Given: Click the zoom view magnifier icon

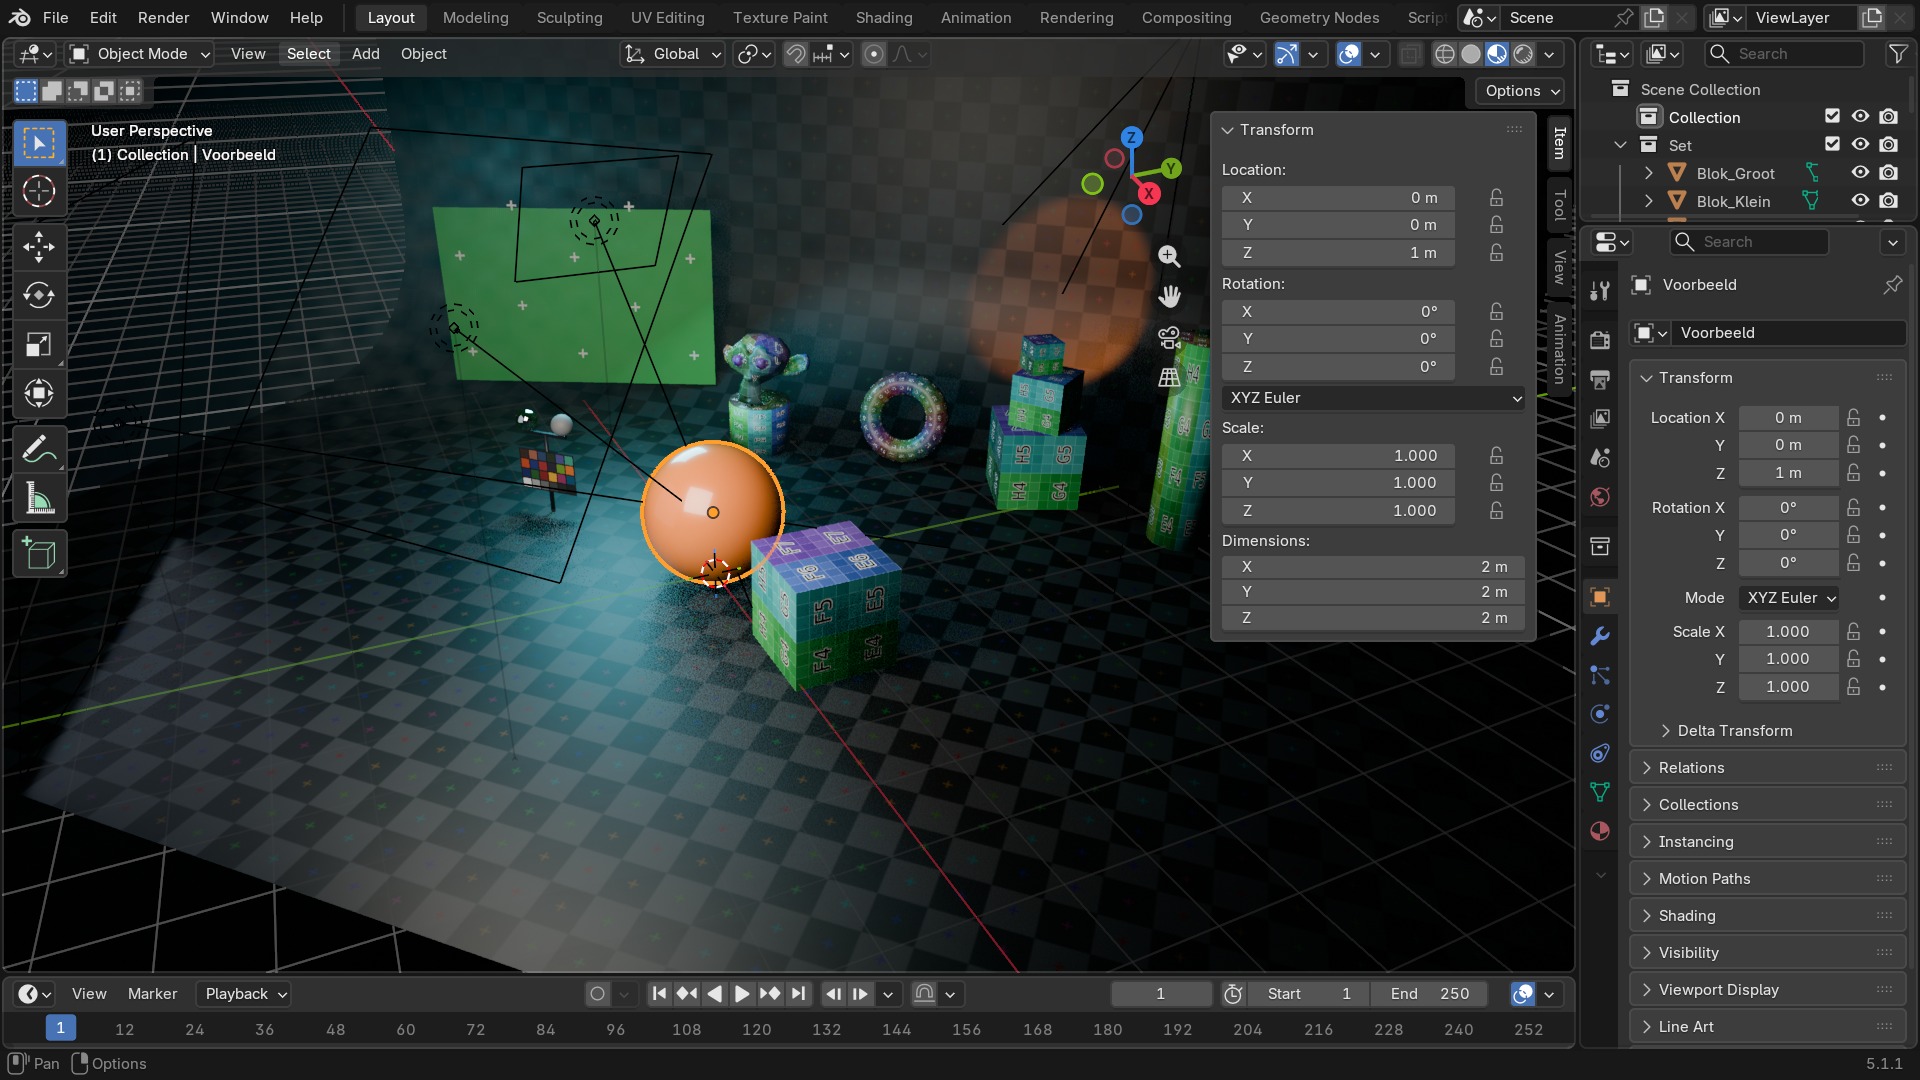Looking at the screenshot, I should click(1169, 256).
